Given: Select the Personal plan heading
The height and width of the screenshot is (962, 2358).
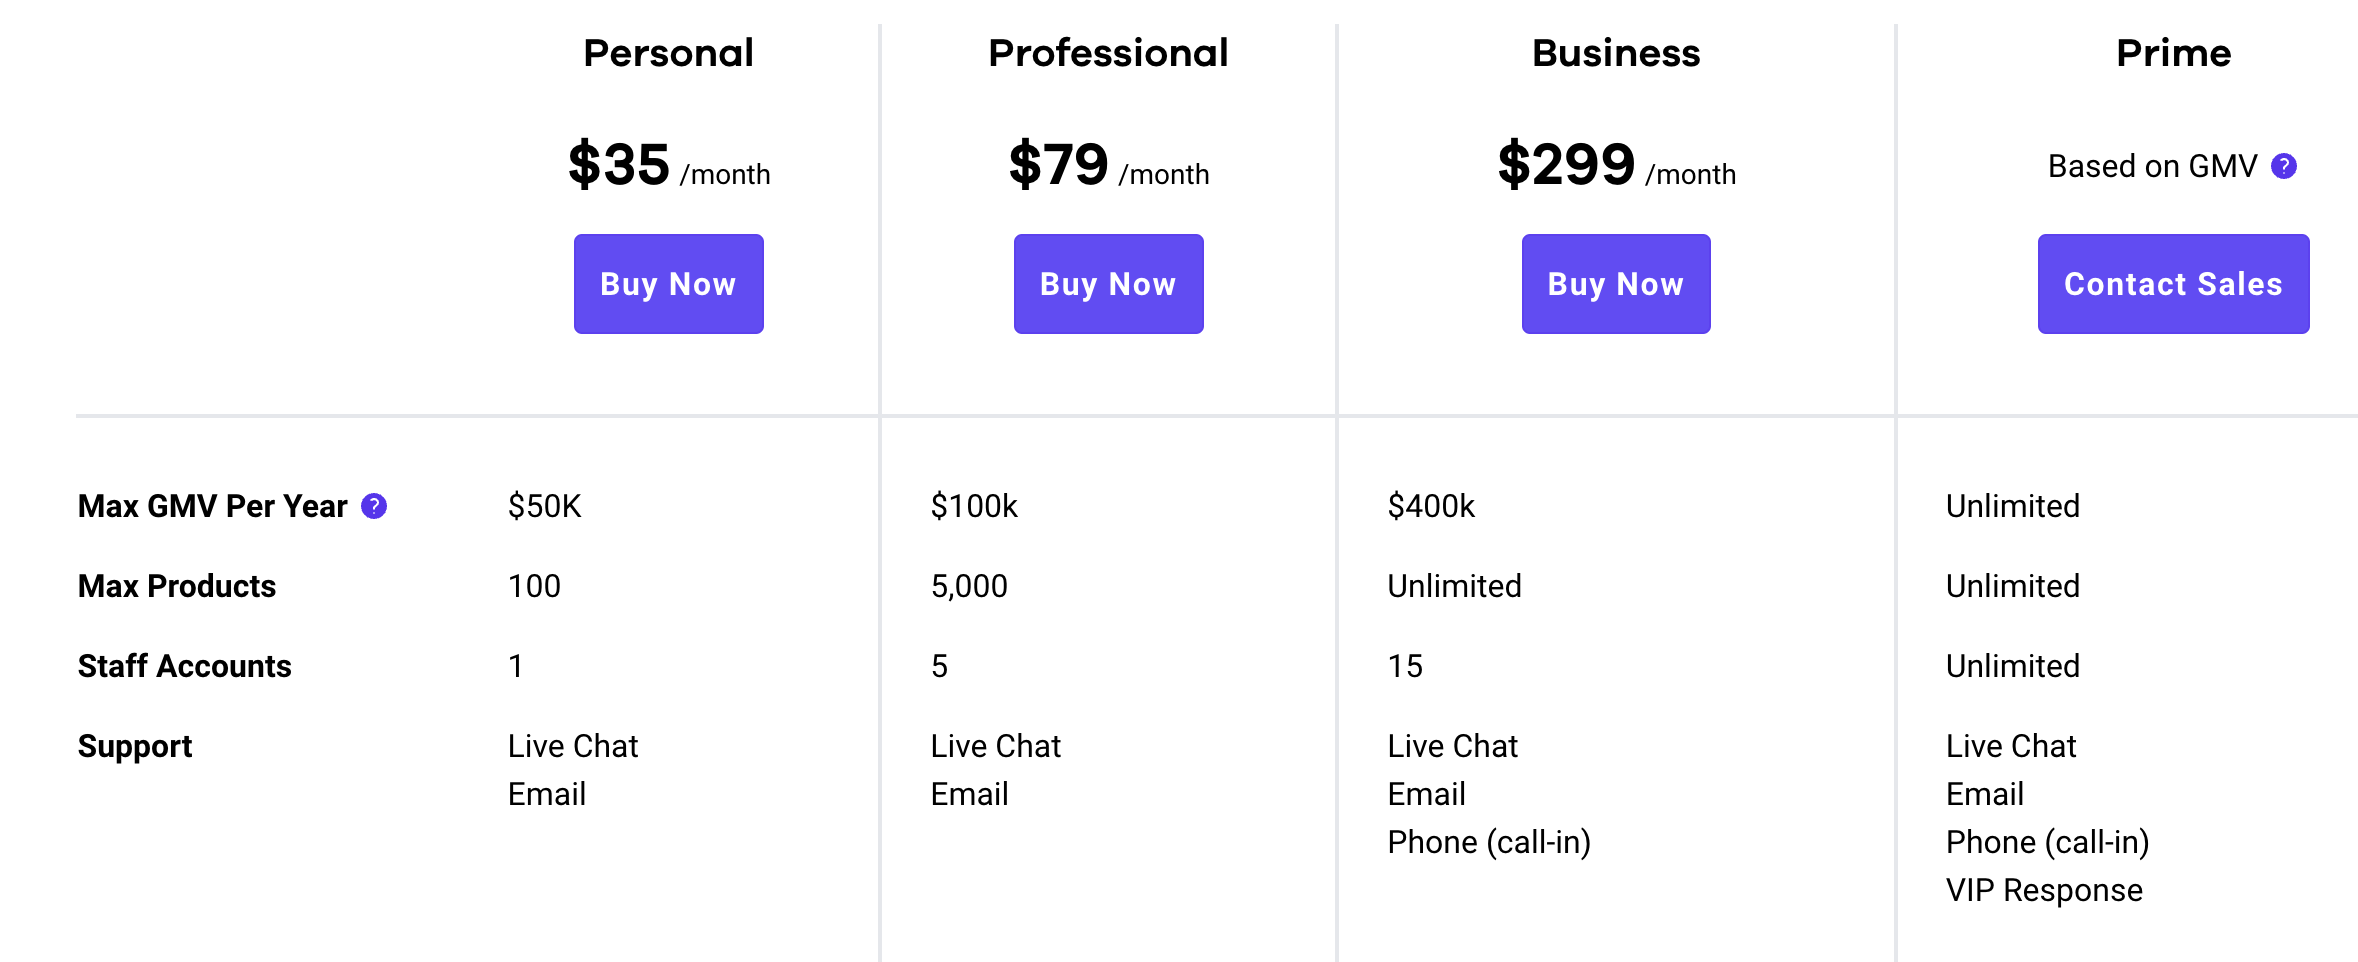Looking at the screenshot, I should [x=668, y=53].
